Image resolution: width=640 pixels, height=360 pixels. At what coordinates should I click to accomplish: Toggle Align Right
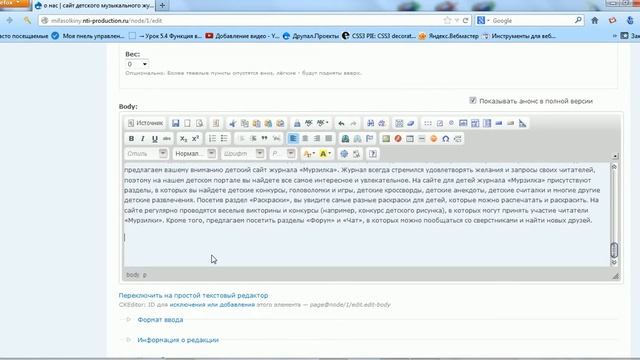click(317, 139)
